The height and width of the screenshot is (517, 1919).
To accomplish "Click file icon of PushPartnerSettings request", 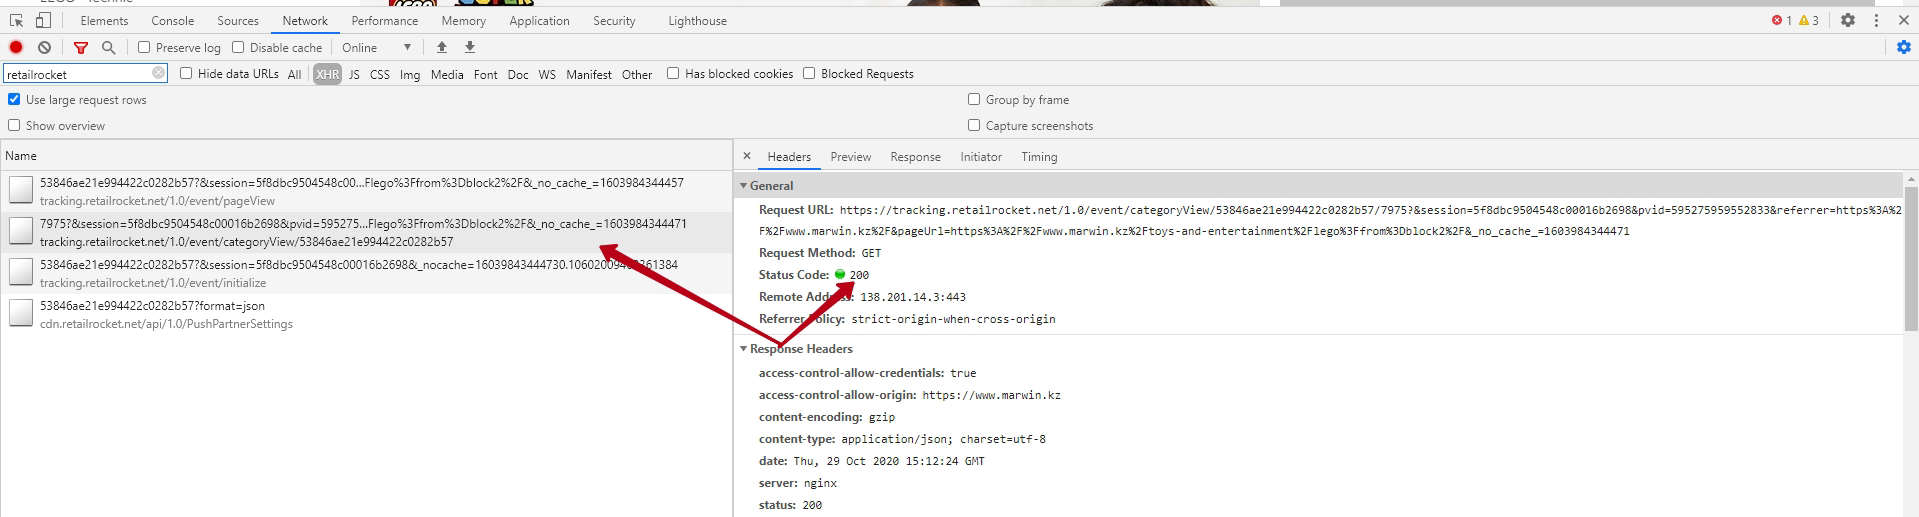I will pos(21,313).
